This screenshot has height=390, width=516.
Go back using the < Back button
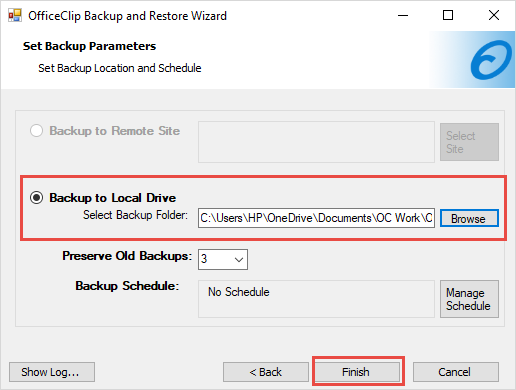click(x=266, y=372)
